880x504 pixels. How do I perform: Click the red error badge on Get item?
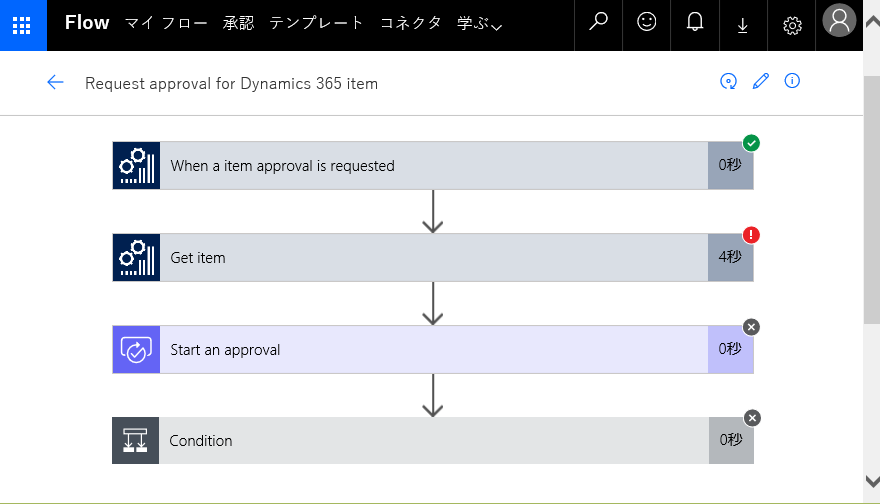click(751, 235)
